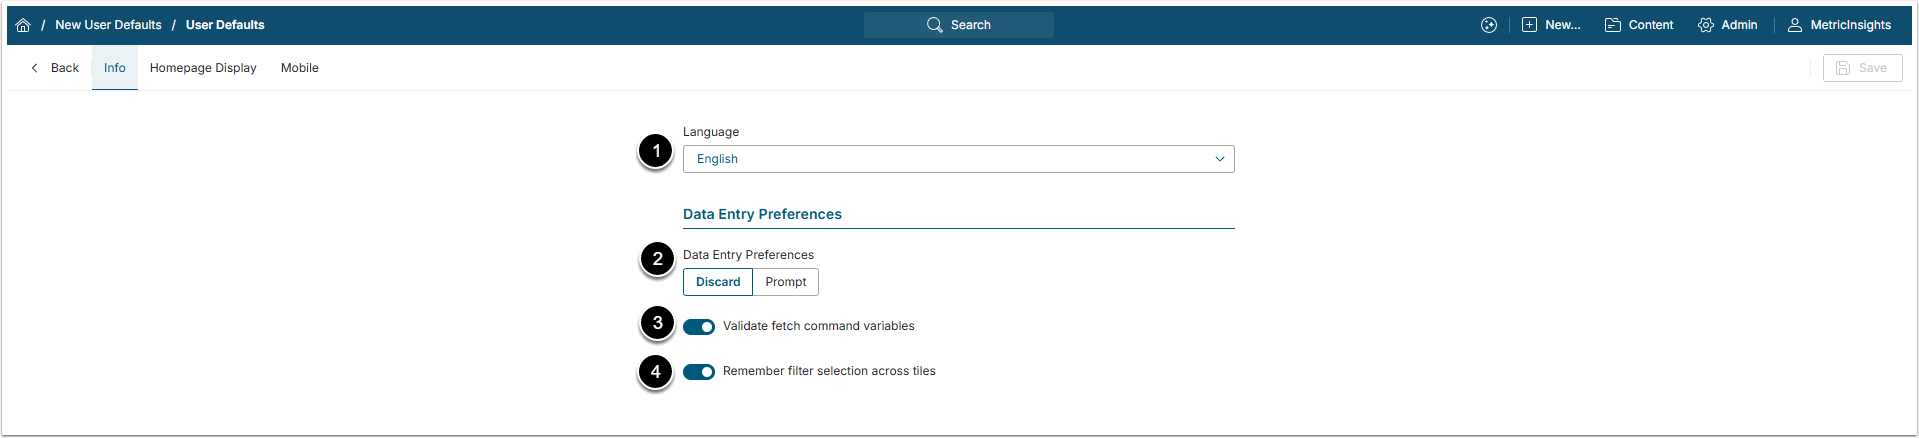Open the MetricInsights user profile icon
Viewport: 1919px width, 438px height.
tap(1795, 25)
